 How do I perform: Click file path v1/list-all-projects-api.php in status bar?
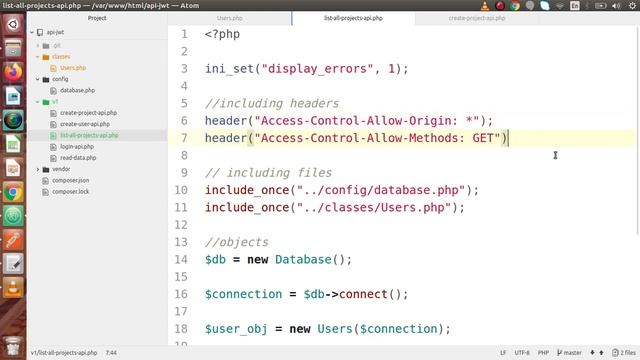[64, 353]
